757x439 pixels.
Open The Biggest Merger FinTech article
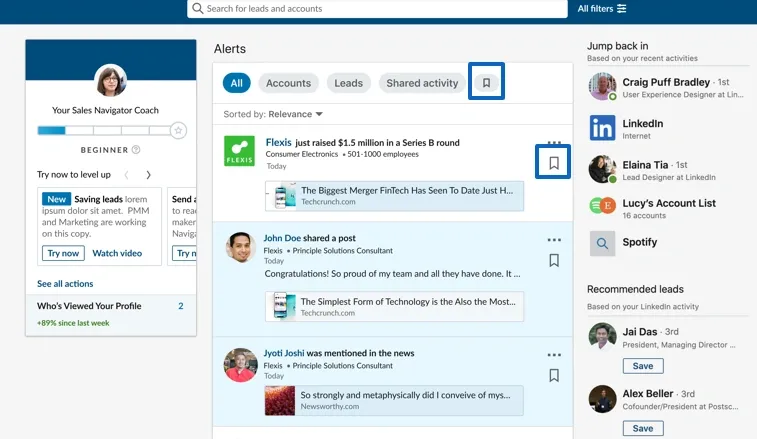394,196
